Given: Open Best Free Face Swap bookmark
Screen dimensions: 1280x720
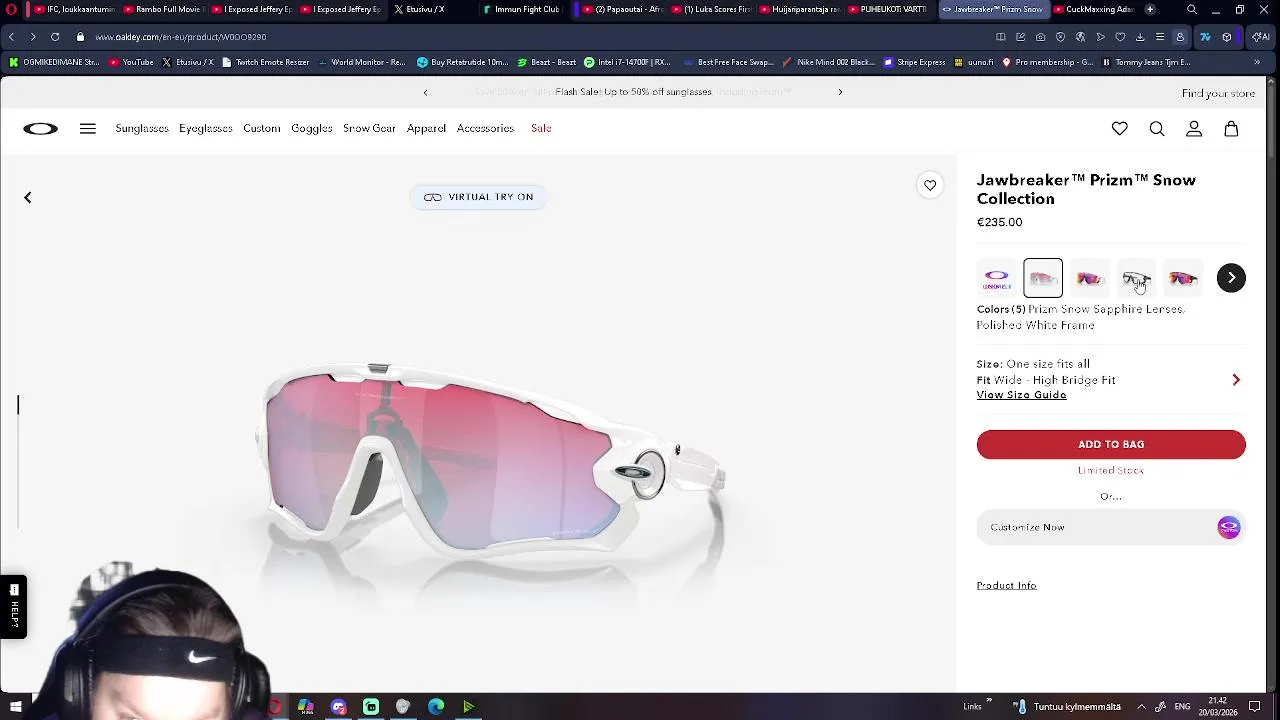Looking at the screenshot, I should point(728,62).
